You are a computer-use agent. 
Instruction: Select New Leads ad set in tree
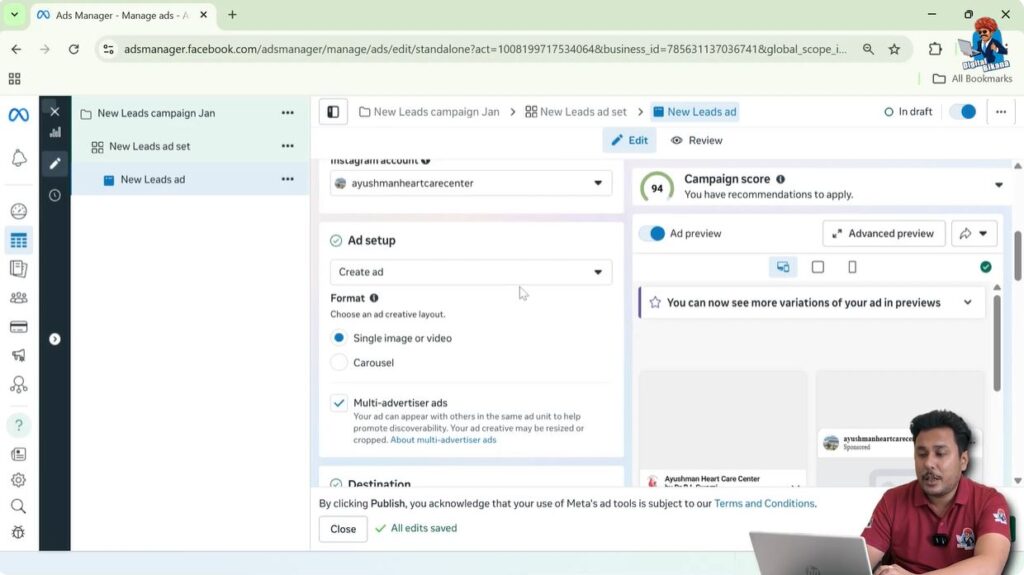(150, 146)
